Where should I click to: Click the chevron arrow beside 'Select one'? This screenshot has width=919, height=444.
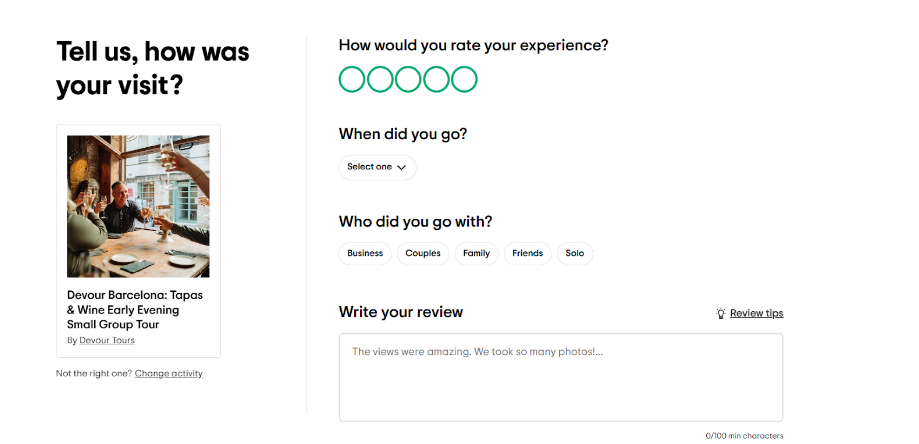(x=402, y=168)
